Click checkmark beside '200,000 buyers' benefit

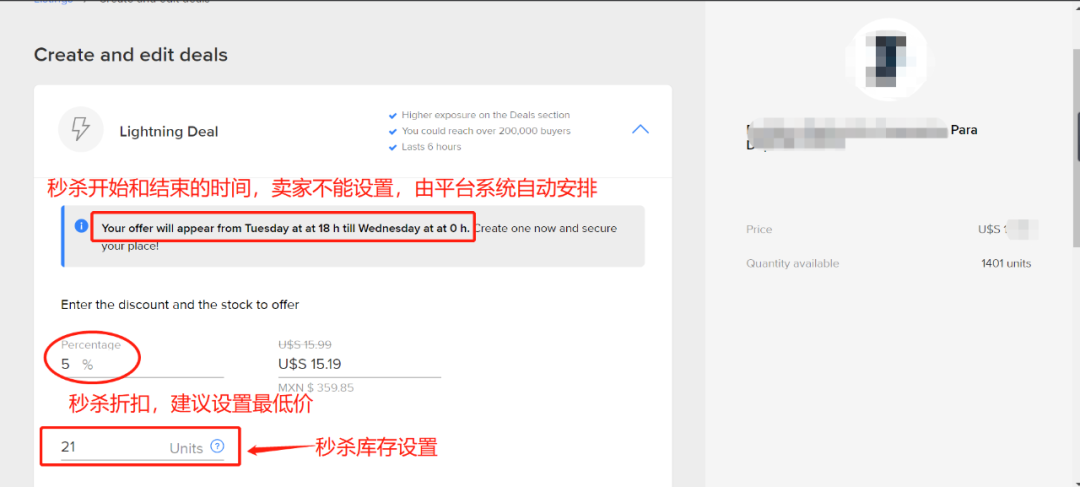click(393, 132)
